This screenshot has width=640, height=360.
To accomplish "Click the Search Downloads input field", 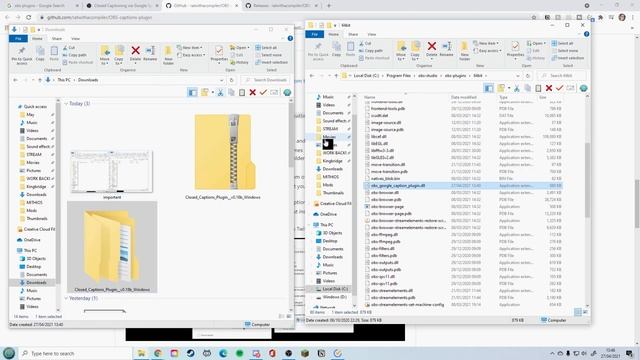I will click(x=266, y=80).
